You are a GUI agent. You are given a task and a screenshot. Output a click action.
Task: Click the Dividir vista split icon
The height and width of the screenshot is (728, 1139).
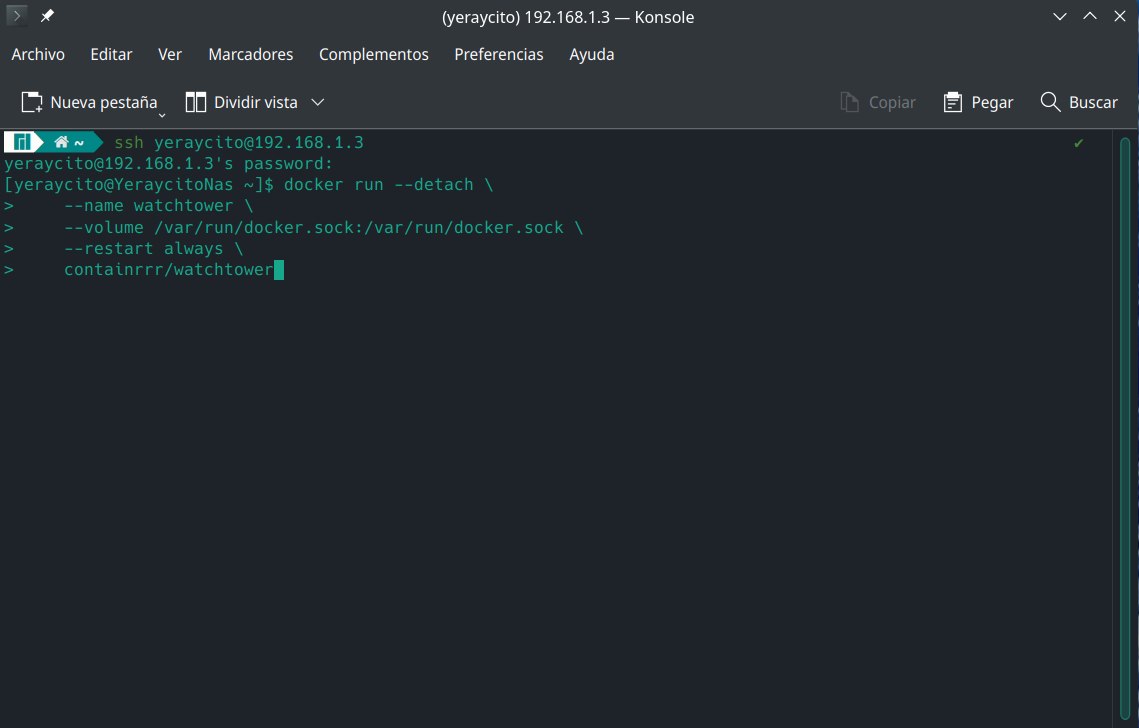point(196,102)
